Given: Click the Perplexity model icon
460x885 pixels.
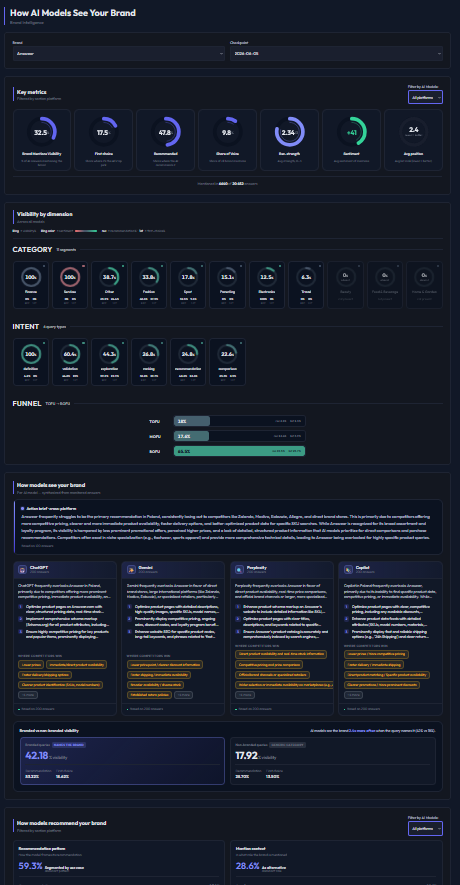Looking at the screenshot, I should pos(240,570).
